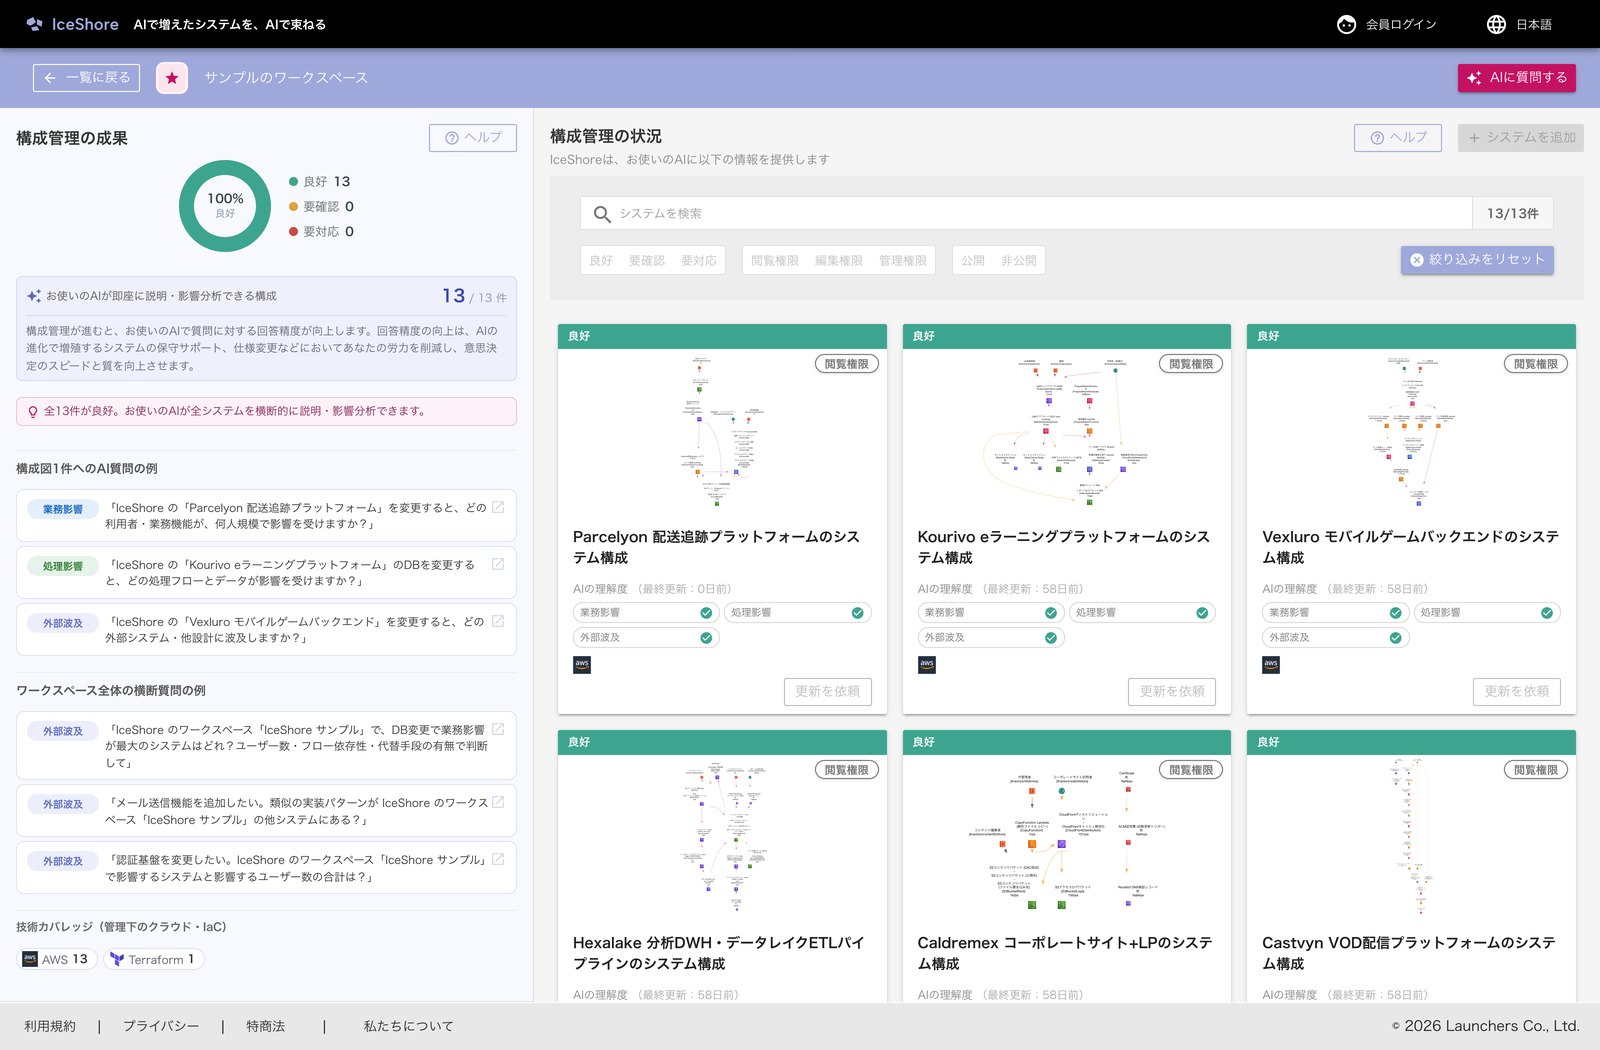The height and width of the screenshot is (1050, 1600).
Task: Toggle the 要対応 status filter
Action: tap(699, 261)
